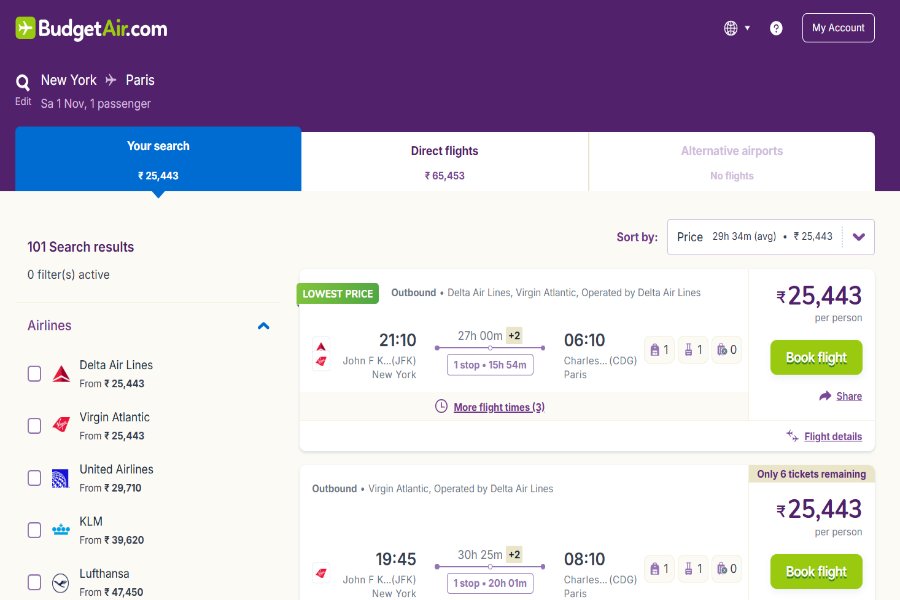The height and width of the screenshot is (600, 900).
Task: Open My Account
Action: [838, 28]
